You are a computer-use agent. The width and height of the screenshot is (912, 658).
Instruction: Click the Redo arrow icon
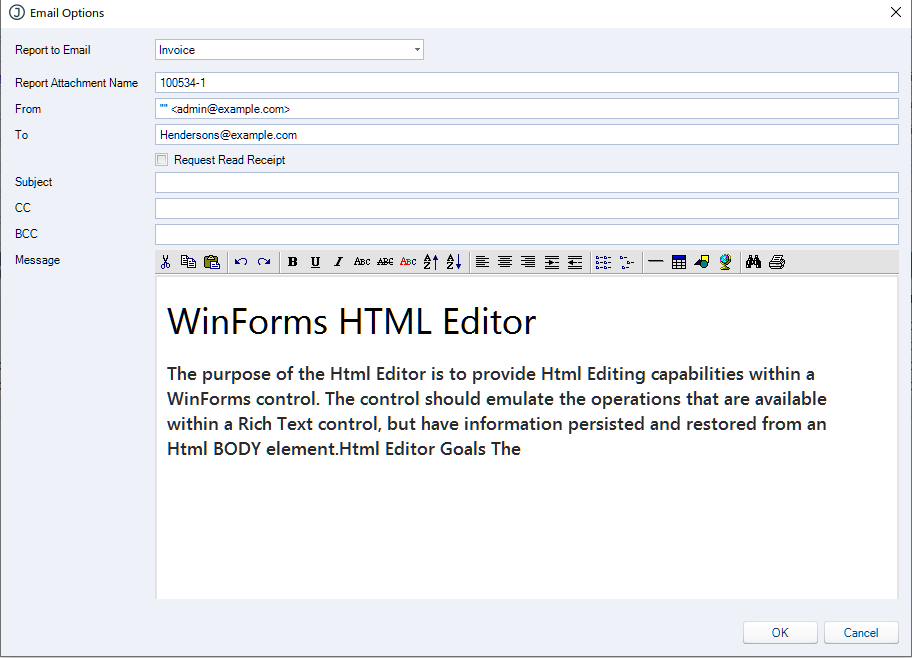click(x=264, y=262)
